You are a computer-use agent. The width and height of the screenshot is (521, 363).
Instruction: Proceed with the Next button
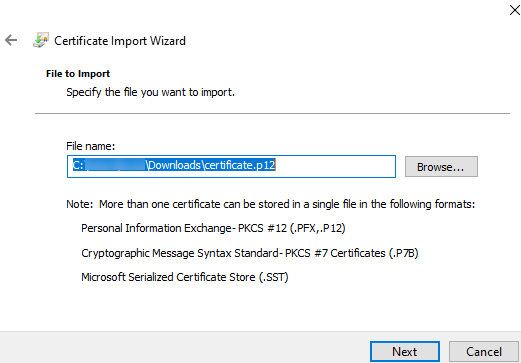(405, 352)
